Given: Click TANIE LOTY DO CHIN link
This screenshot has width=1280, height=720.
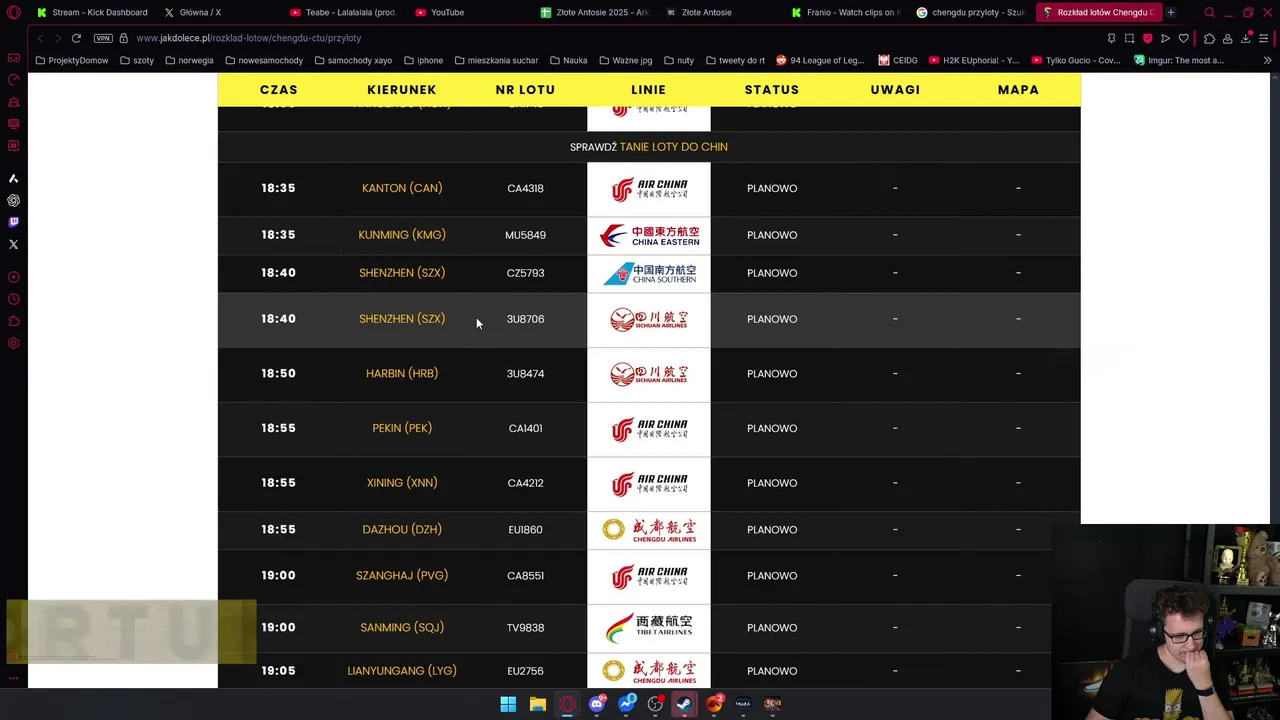Looking at the screenshot, I should coord(673,147).
